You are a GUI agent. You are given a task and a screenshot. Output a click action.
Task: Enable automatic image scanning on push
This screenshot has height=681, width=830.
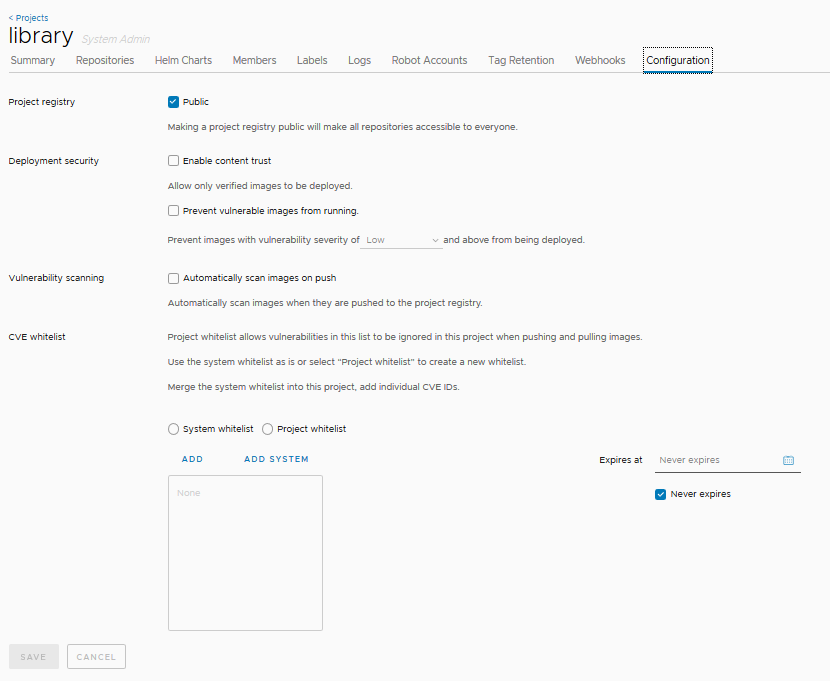click(173, 278)
